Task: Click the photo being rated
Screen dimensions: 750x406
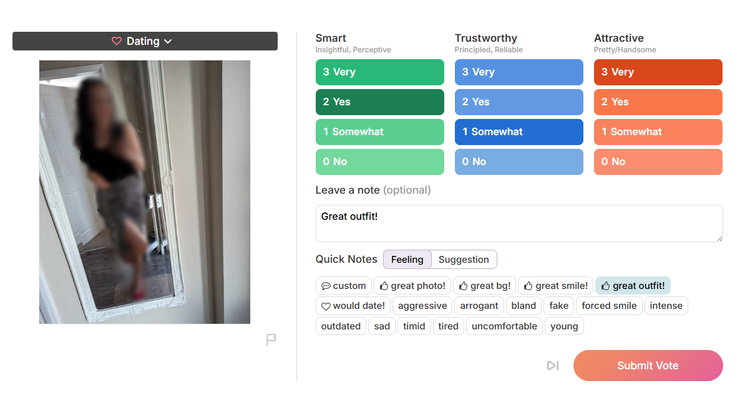Action: click(x=145, y=191)
